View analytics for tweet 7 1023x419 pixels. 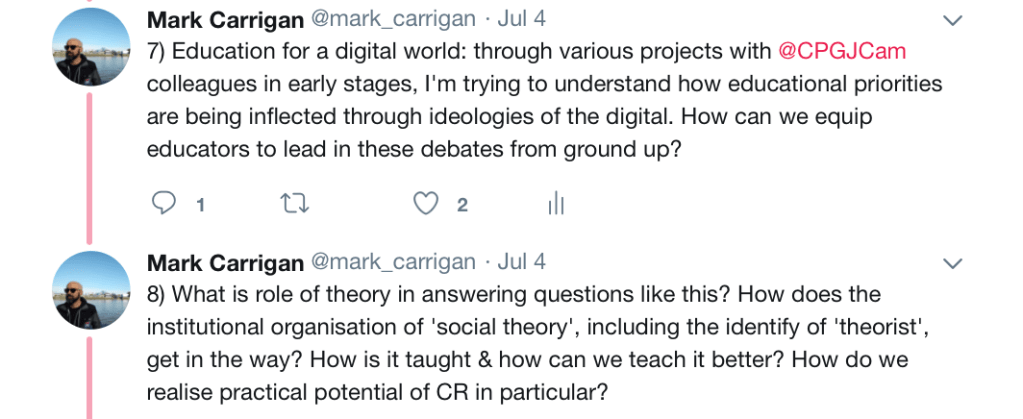click(x=556, y=204)
